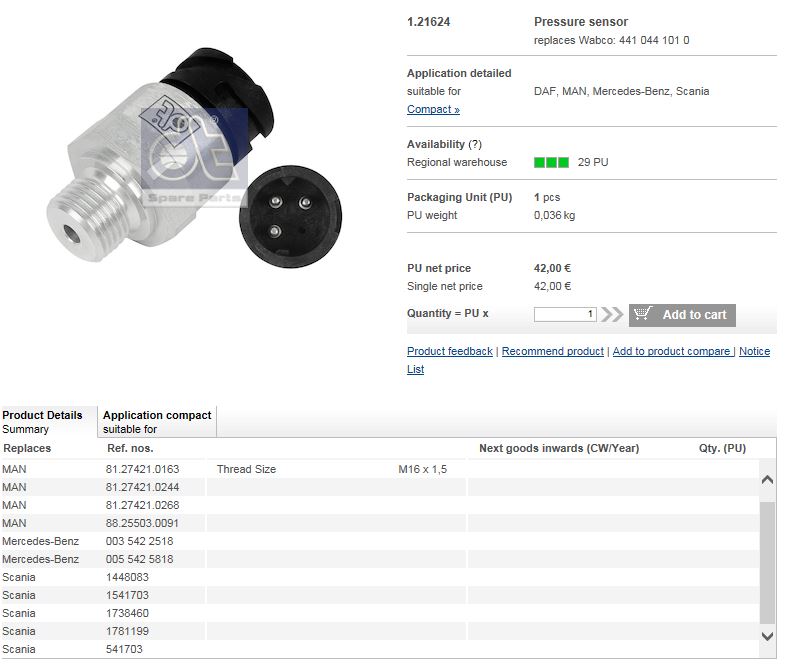Click the 29 PU stock value
Image resolution: width=792 pixels, height=667 pixels.
pos(593,162)
